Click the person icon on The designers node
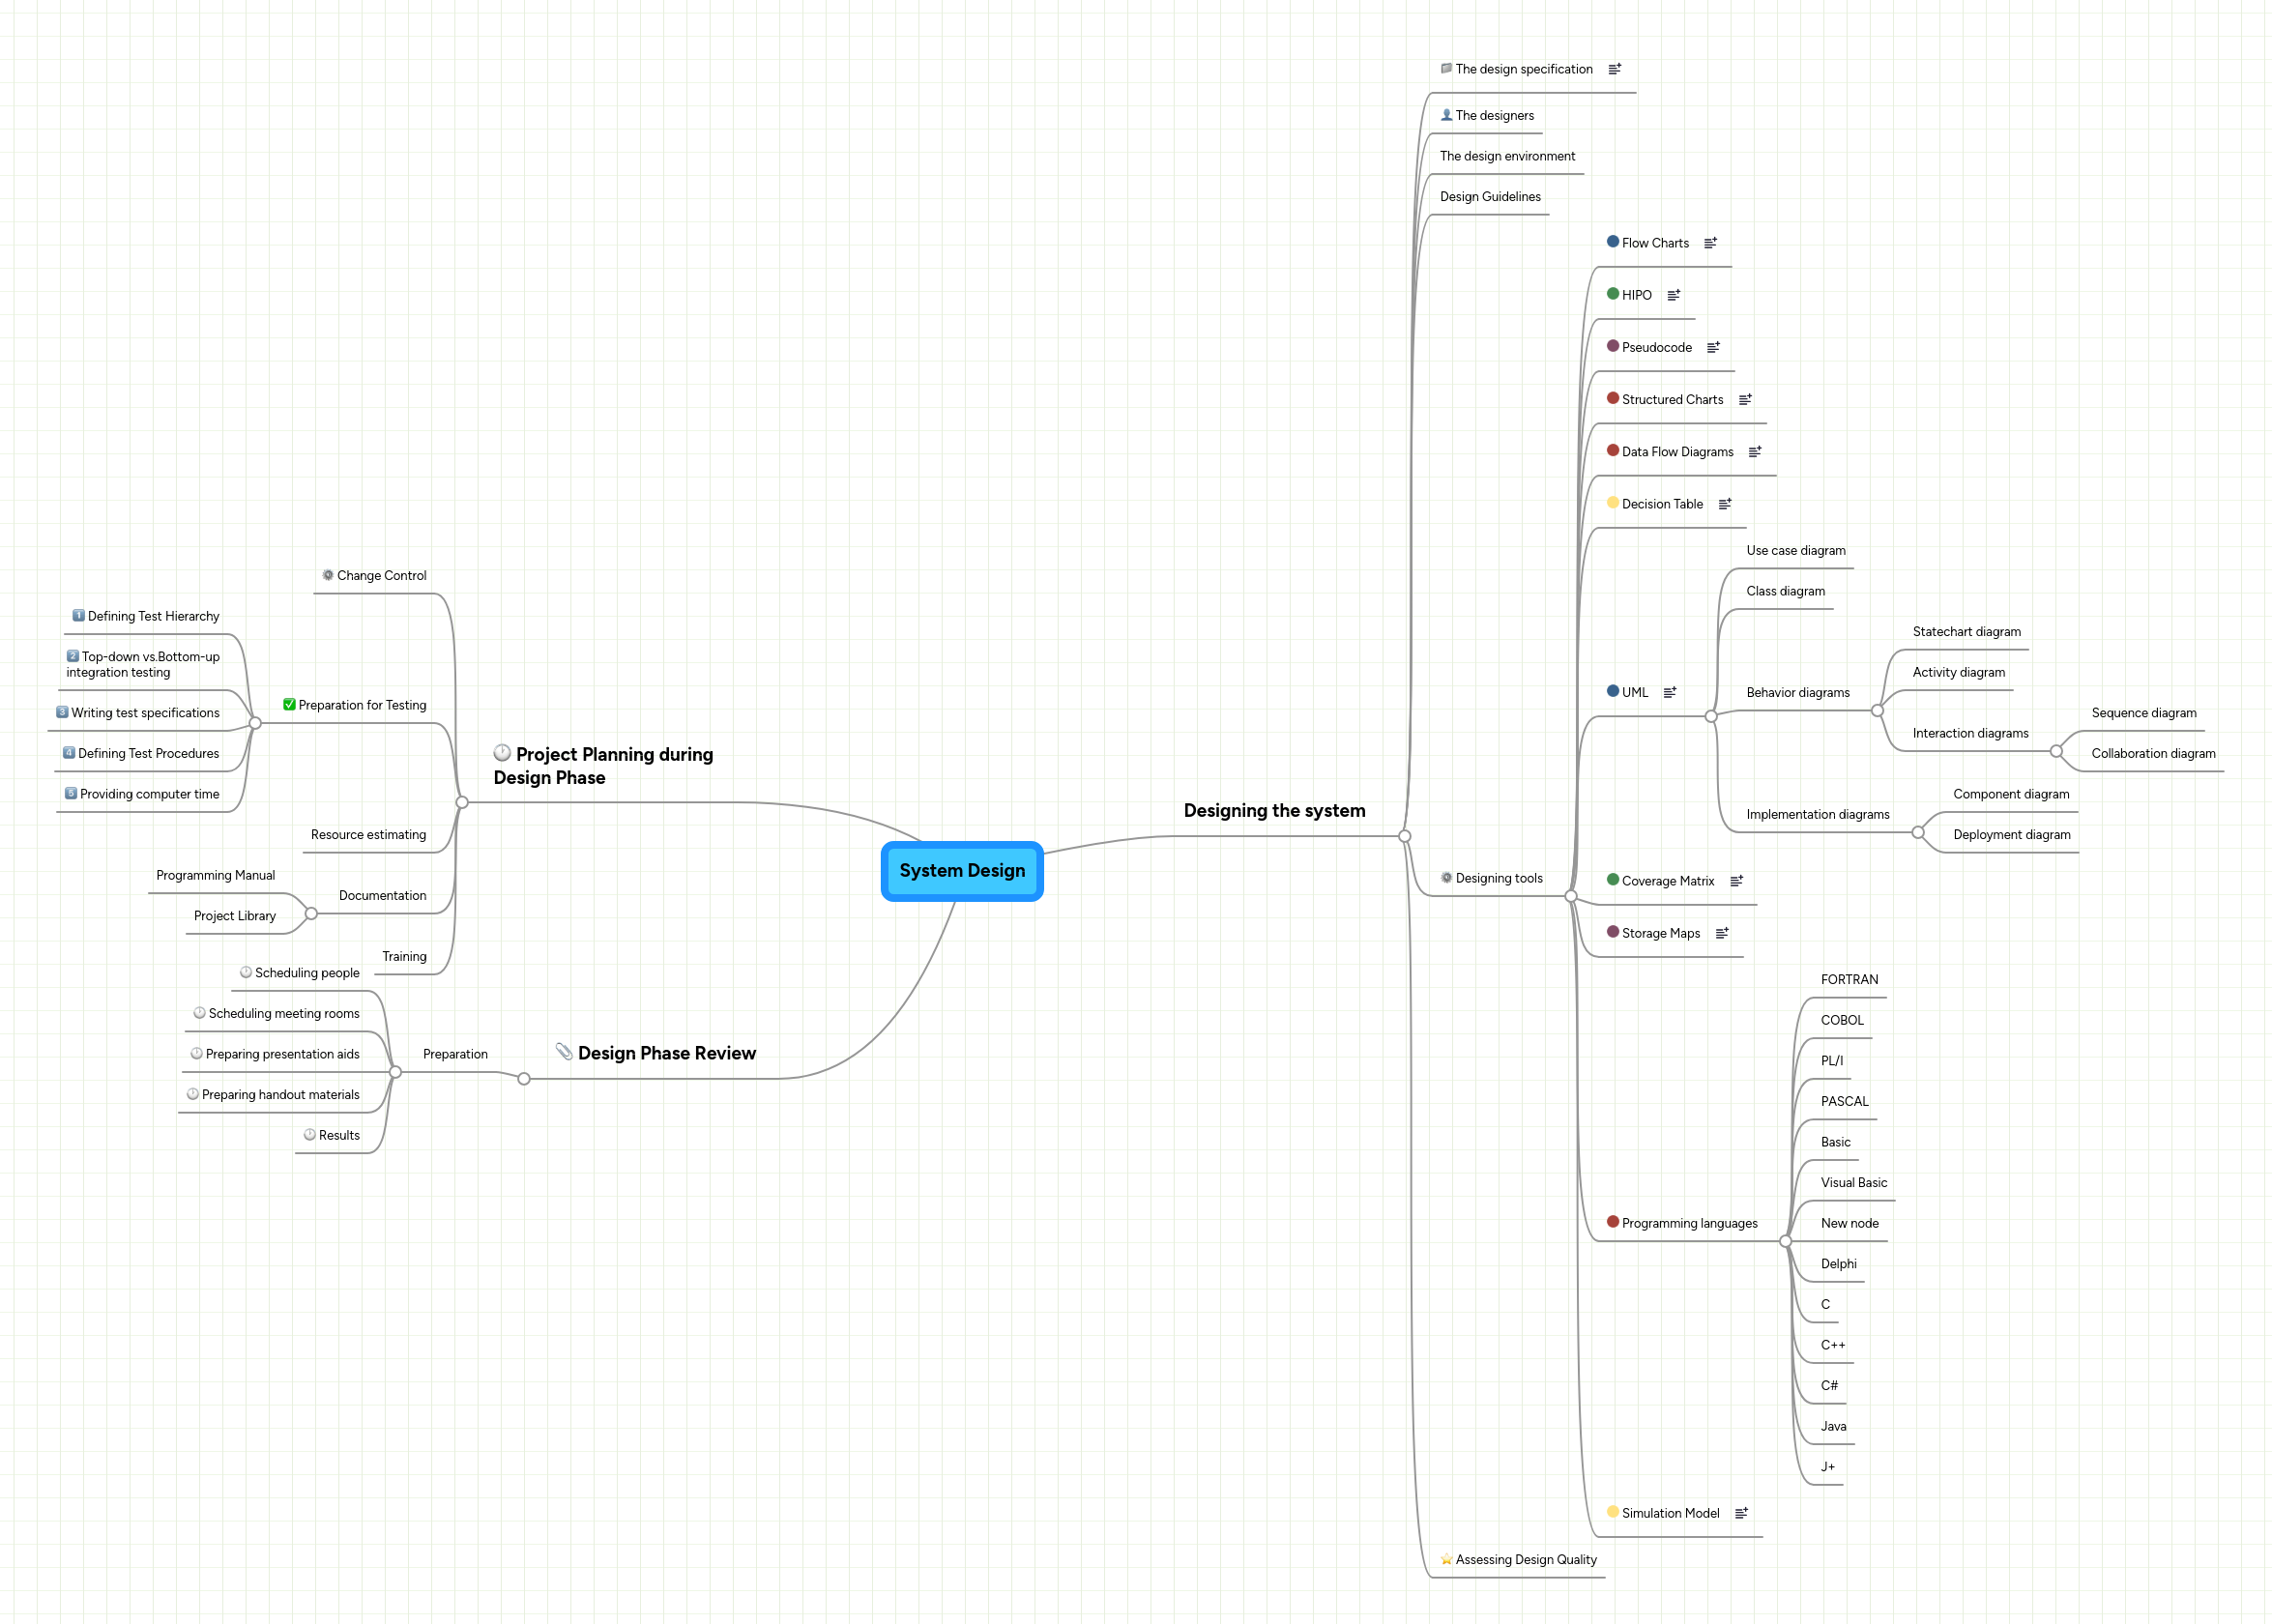2272x1624 pixels. pos(1446,115)
